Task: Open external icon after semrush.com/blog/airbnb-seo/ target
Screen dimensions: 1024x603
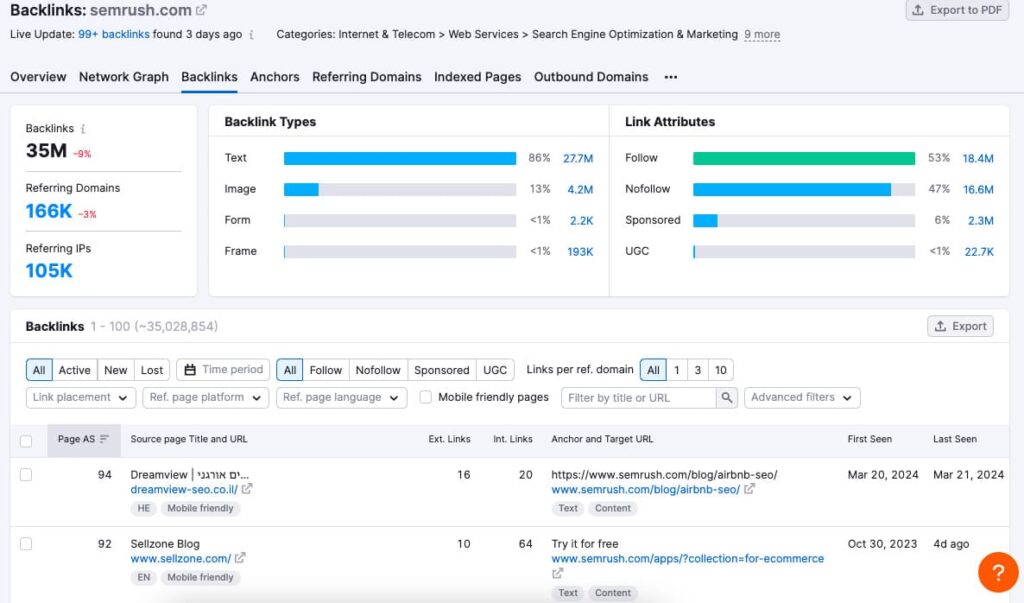Action: pos(749,489)
